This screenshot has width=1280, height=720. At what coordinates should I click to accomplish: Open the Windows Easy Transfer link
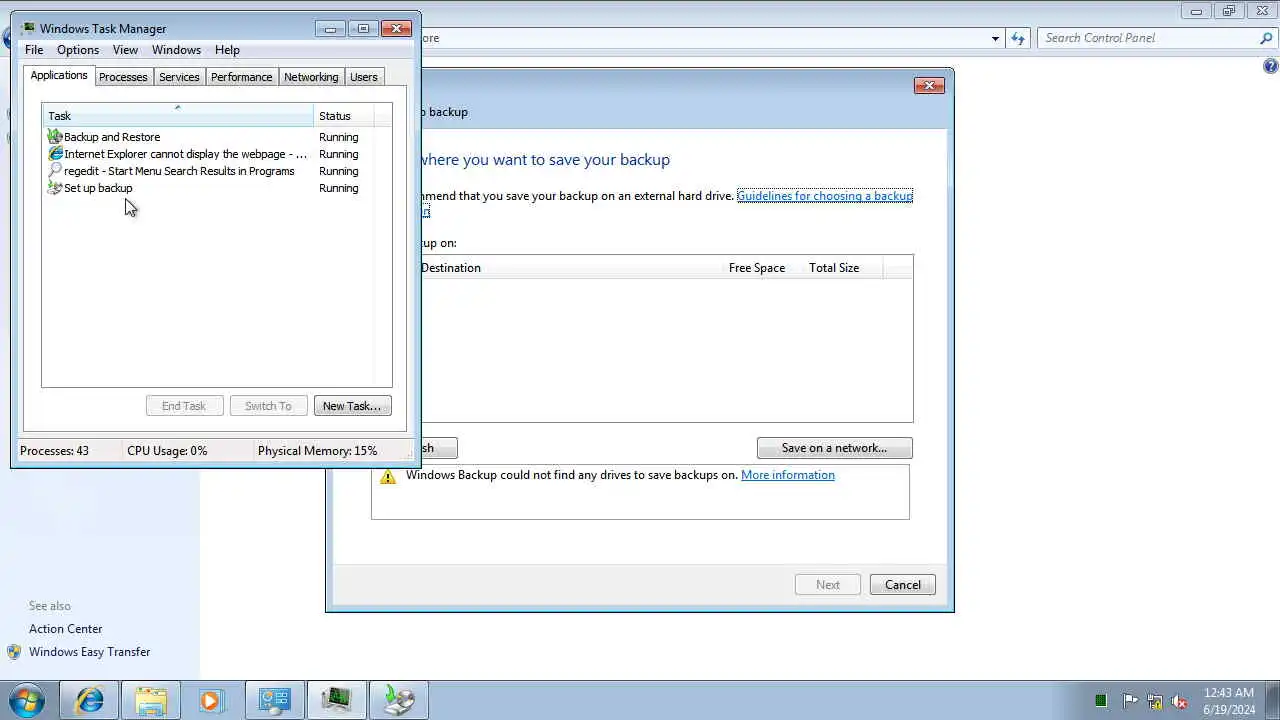(x=89, y=652)
